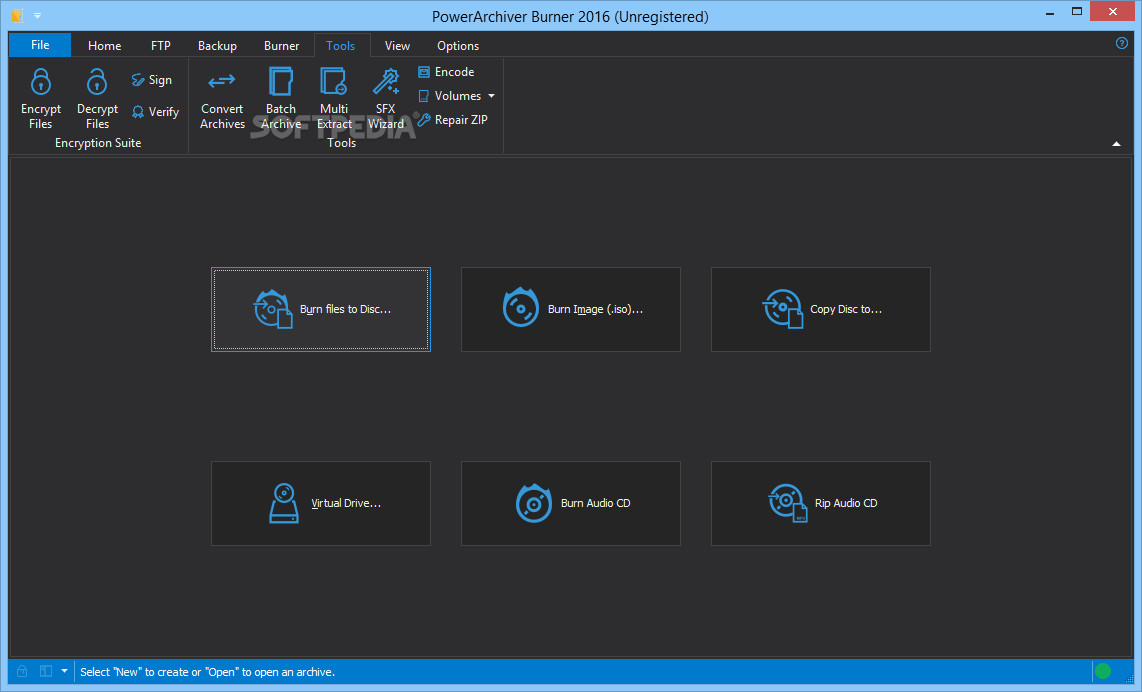Open Batch Archive tool
The image size is (1142, 692).
[280, 98]
